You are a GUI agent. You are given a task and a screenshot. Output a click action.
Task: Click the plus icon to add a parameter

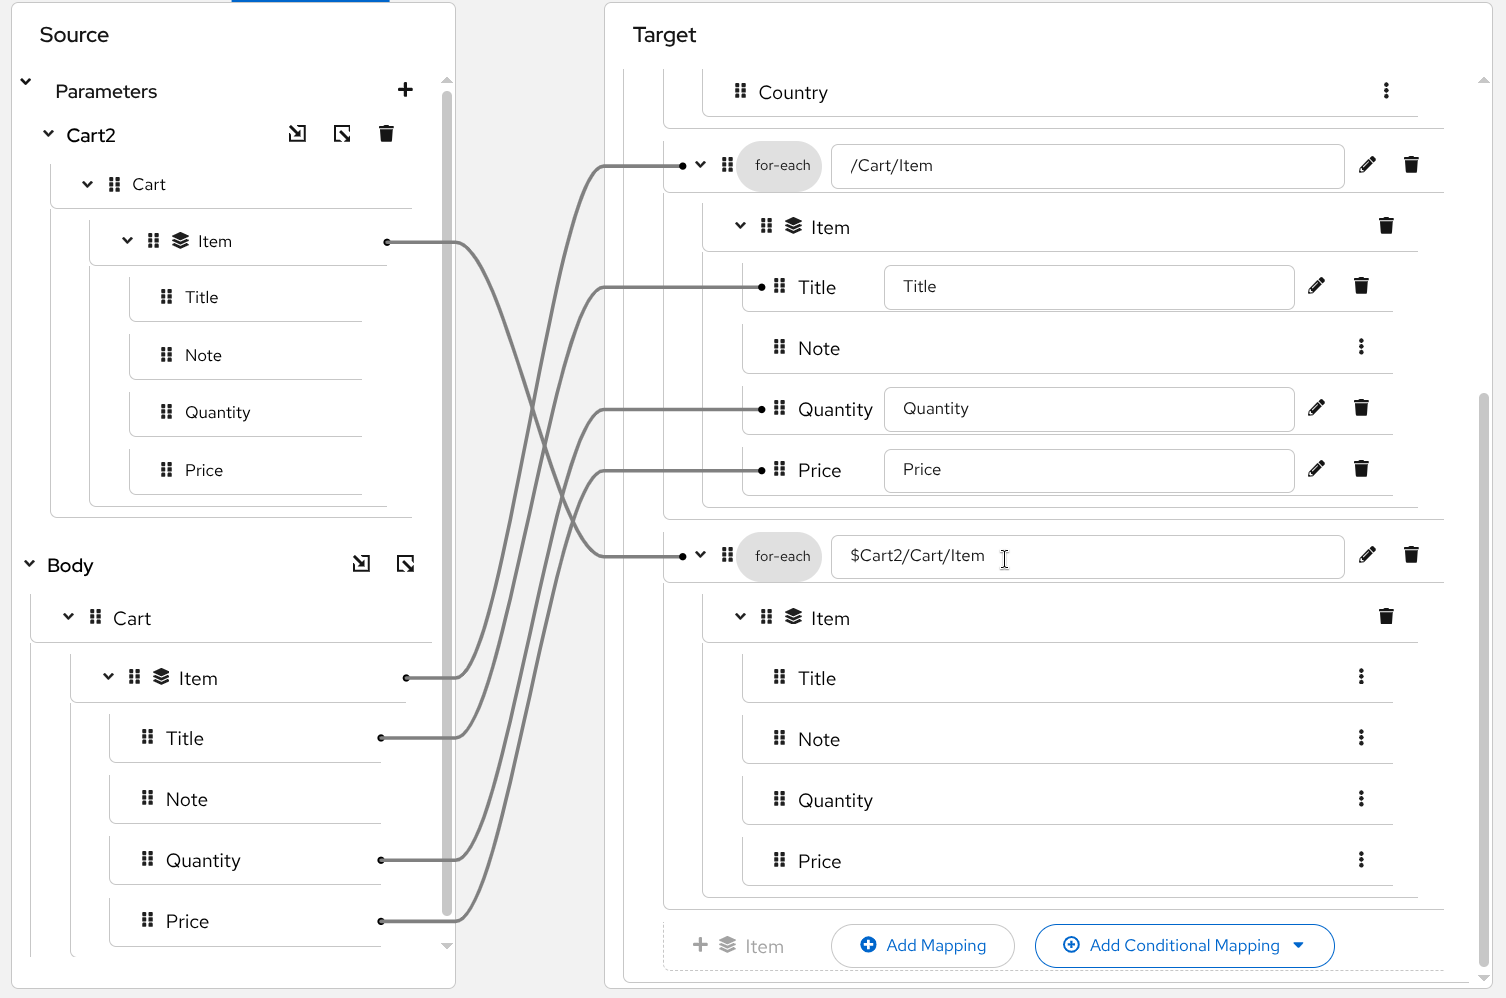(x=405, y=90)
